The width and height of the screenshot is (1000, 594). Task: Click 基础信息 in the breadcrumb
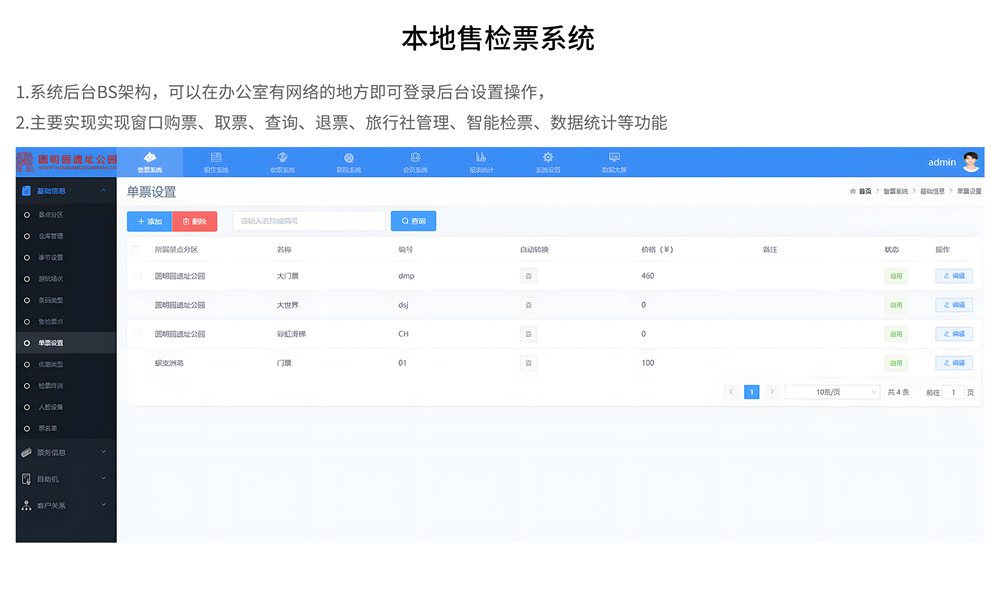coord(932,191)
